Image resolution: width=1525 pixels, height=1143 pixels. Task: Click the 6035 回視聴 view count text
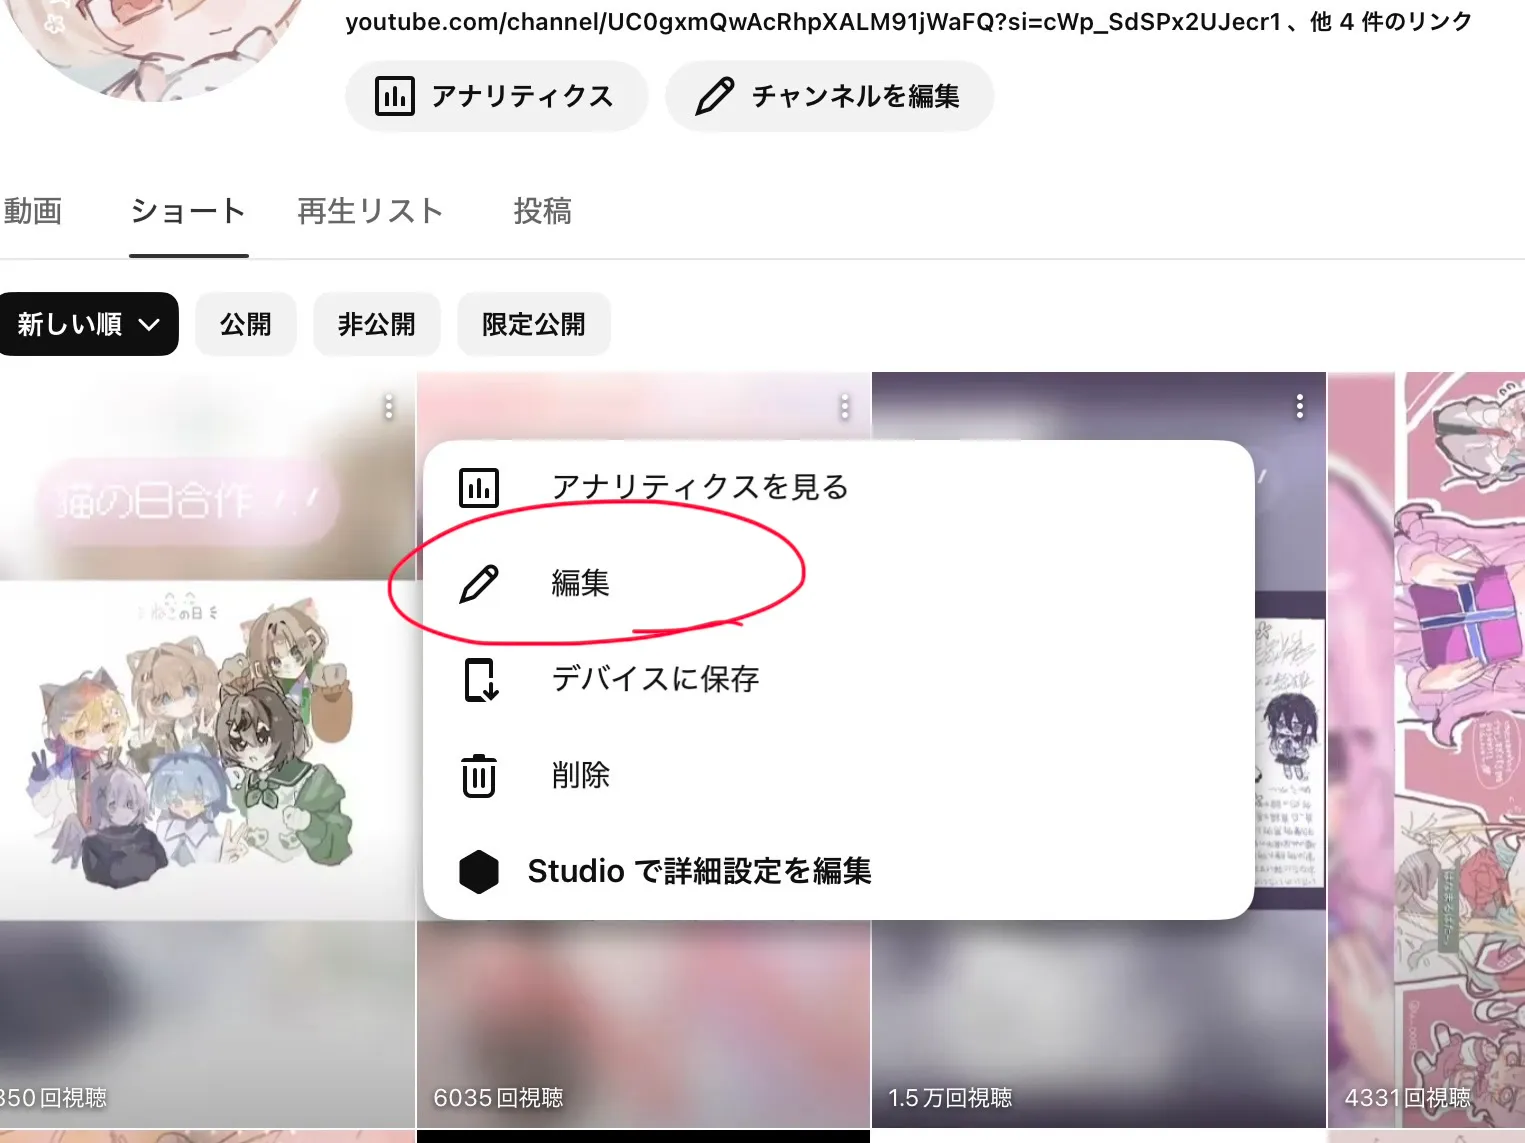498,1098
